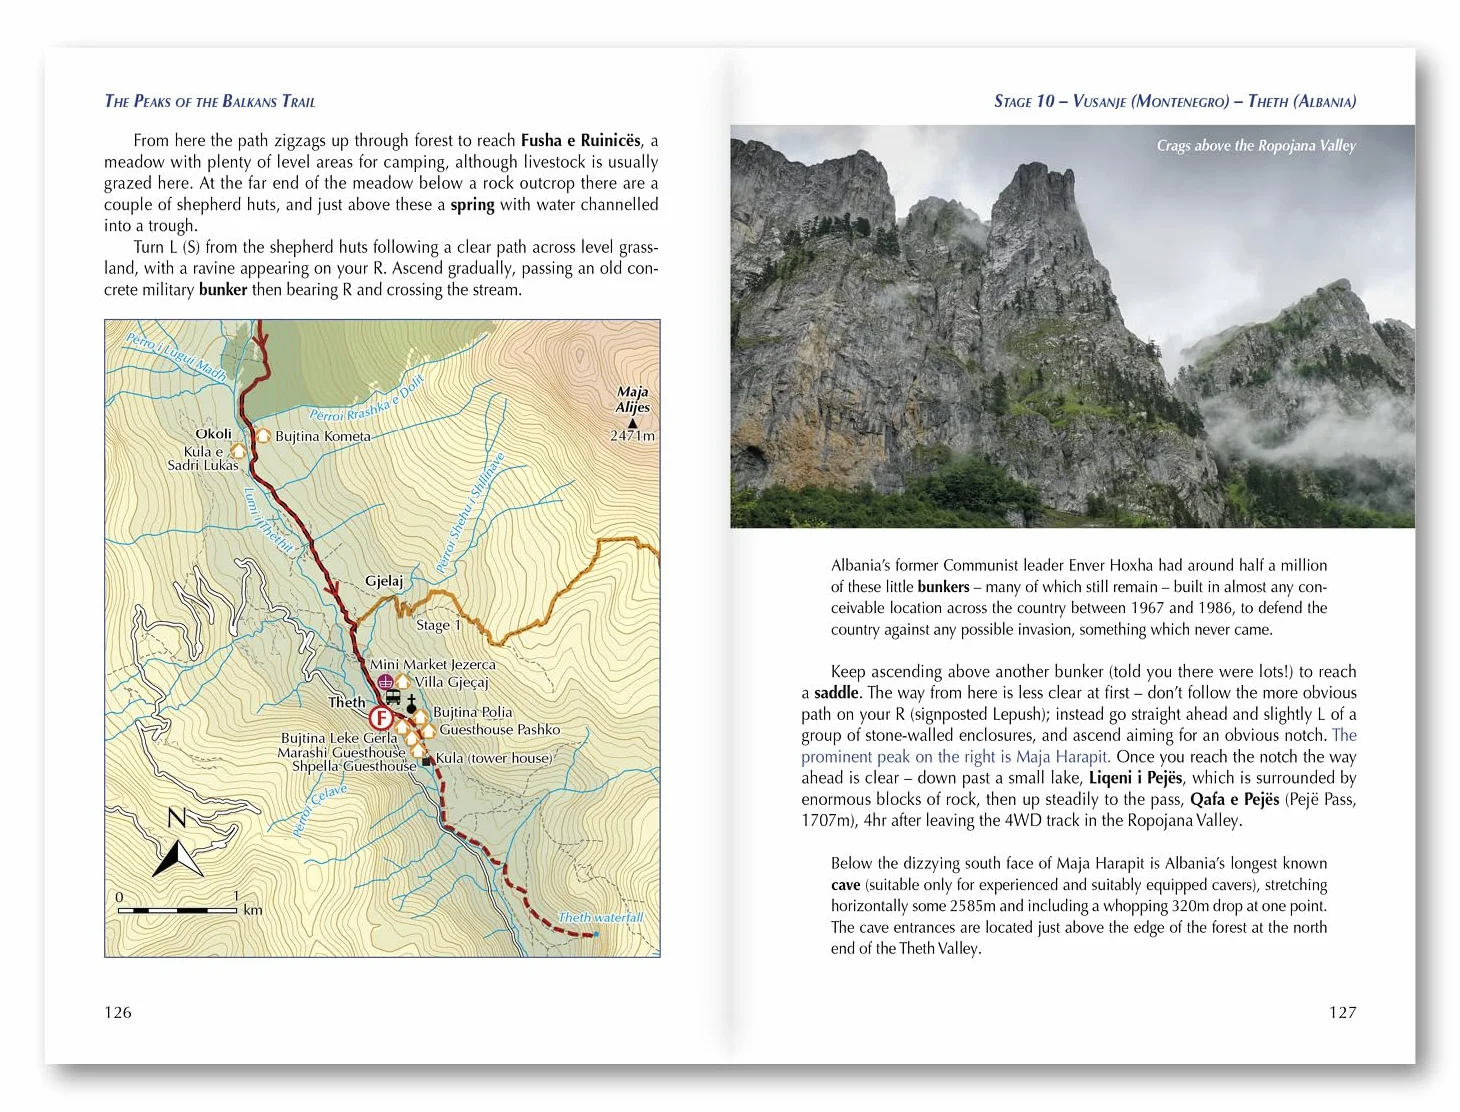Click page number 126

click(x=118, y=1012)
